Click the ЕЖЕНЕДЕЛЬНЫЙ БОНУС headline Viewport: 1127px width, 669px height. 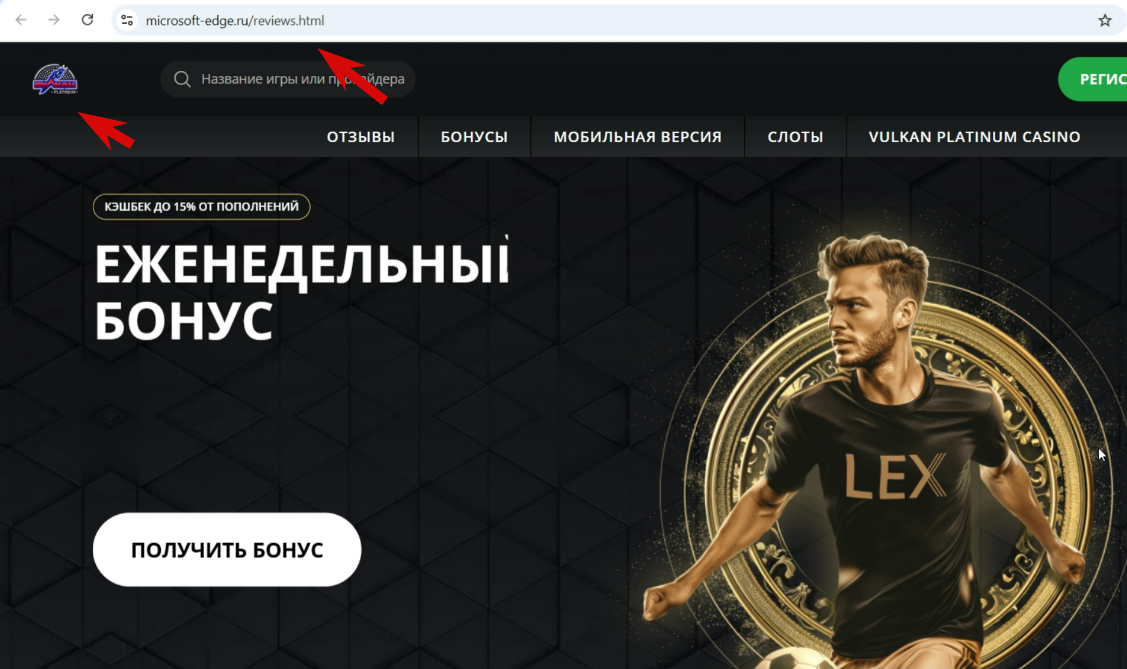[x=302, y=292]
